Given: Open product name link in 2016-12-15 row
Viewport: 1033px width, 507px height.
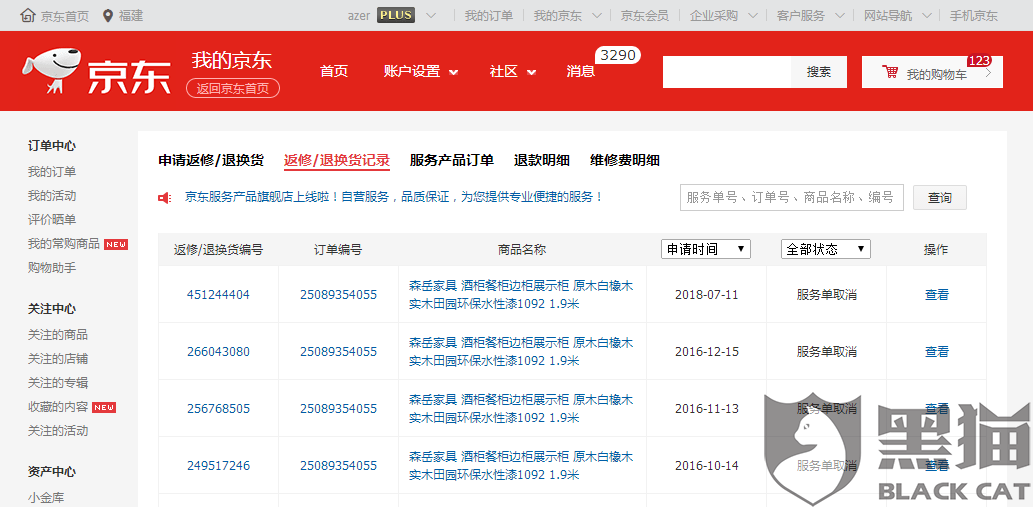Looking at the screenshot, I should point(521,352).
